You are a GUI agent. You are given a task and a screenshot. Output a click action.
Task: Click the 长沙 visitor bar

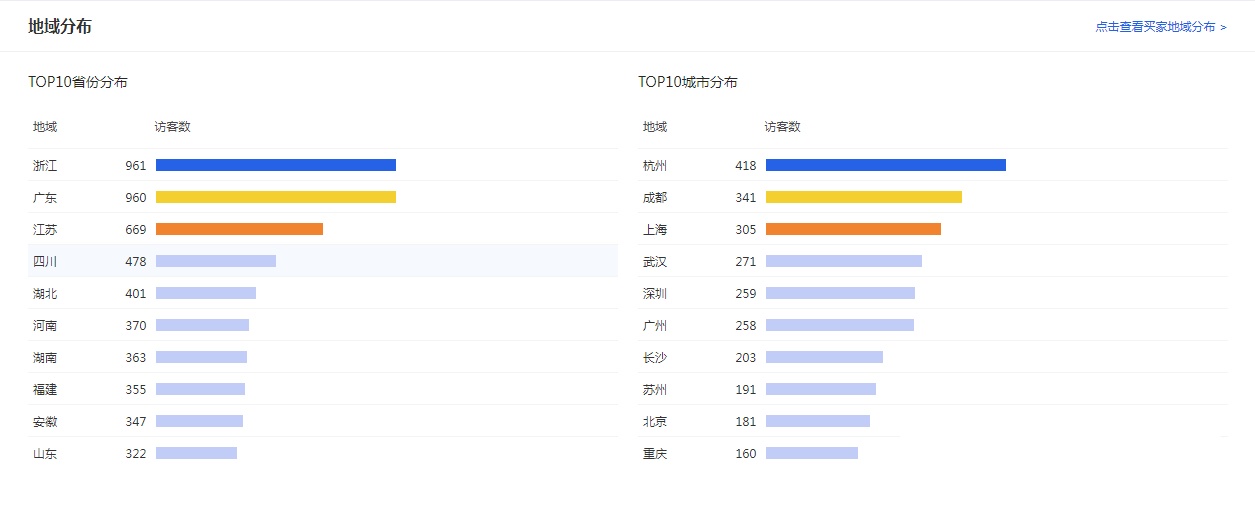pyautogui.click(x=824, y=357)
